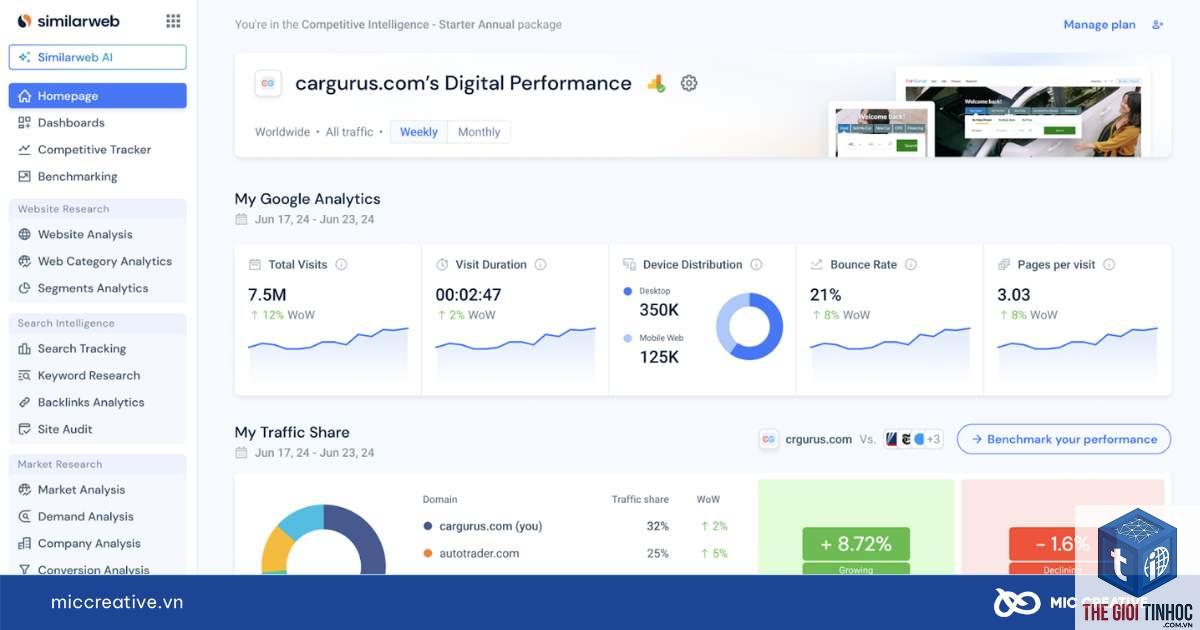This screenshot has height=630, width=1200.
Task: Open the apps grid icon beside the Similarweb logo
Action: pos(173,21)
